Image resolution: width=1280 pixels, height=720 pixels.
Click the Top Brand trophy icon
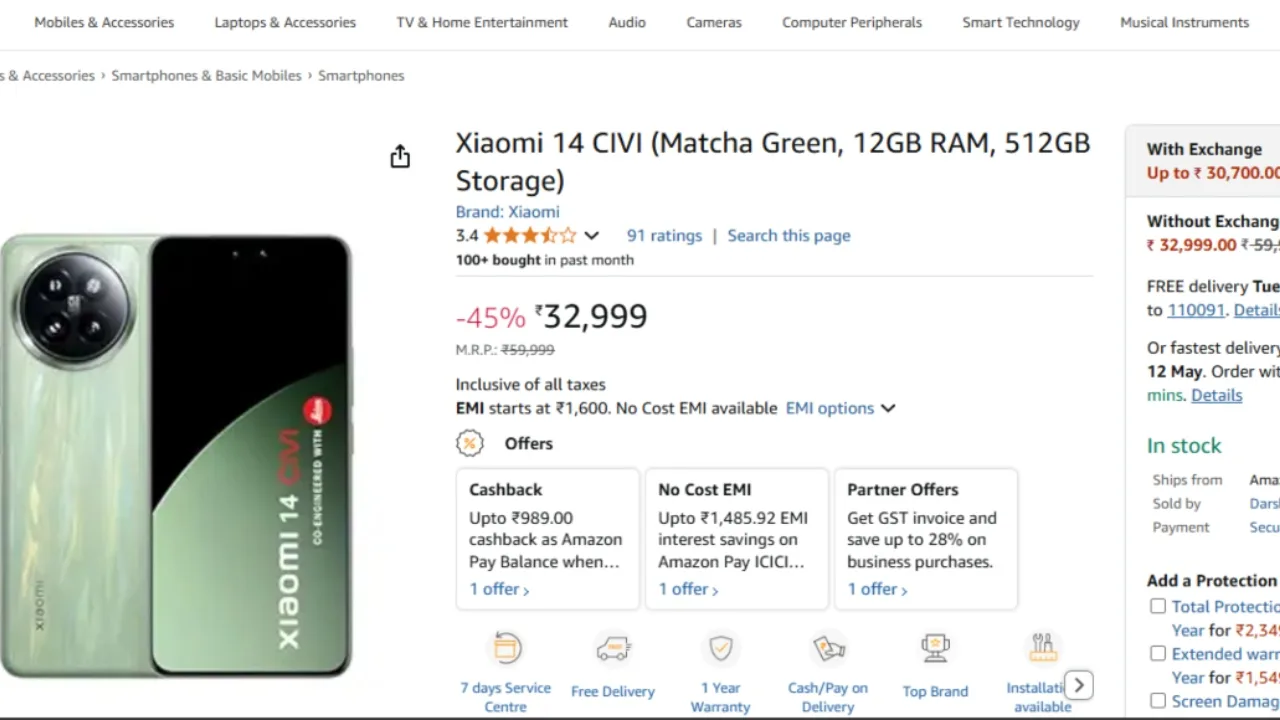[935, 648]
